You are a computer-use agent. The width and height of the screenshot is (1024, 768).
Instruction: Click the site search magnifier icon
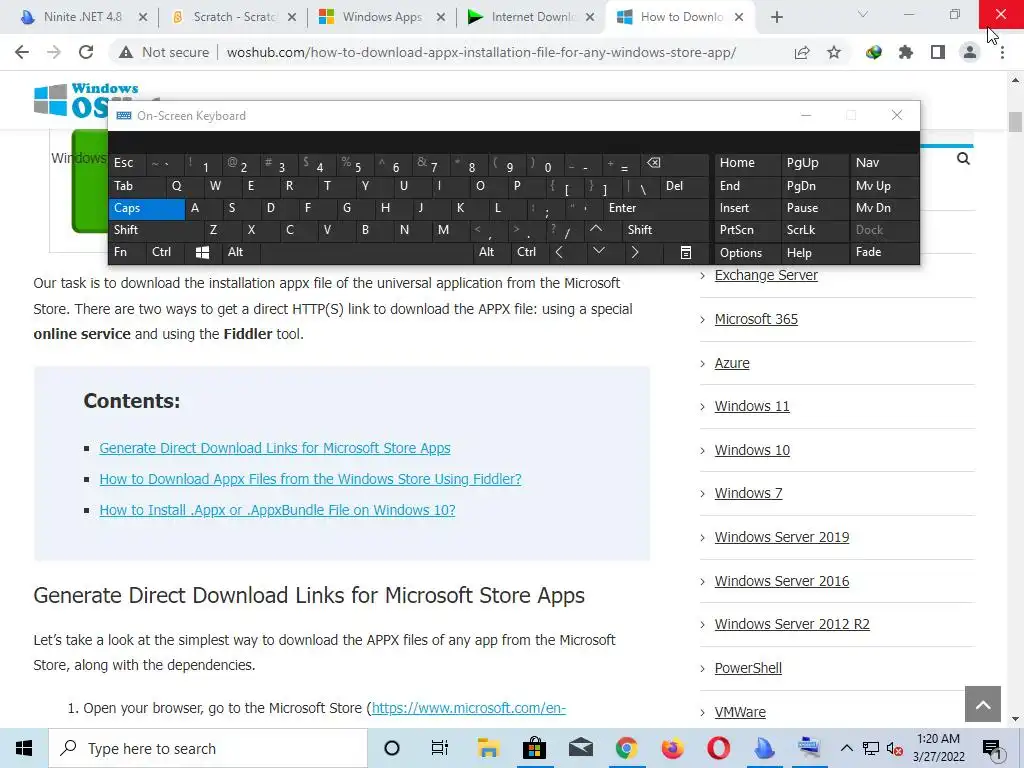963,159
